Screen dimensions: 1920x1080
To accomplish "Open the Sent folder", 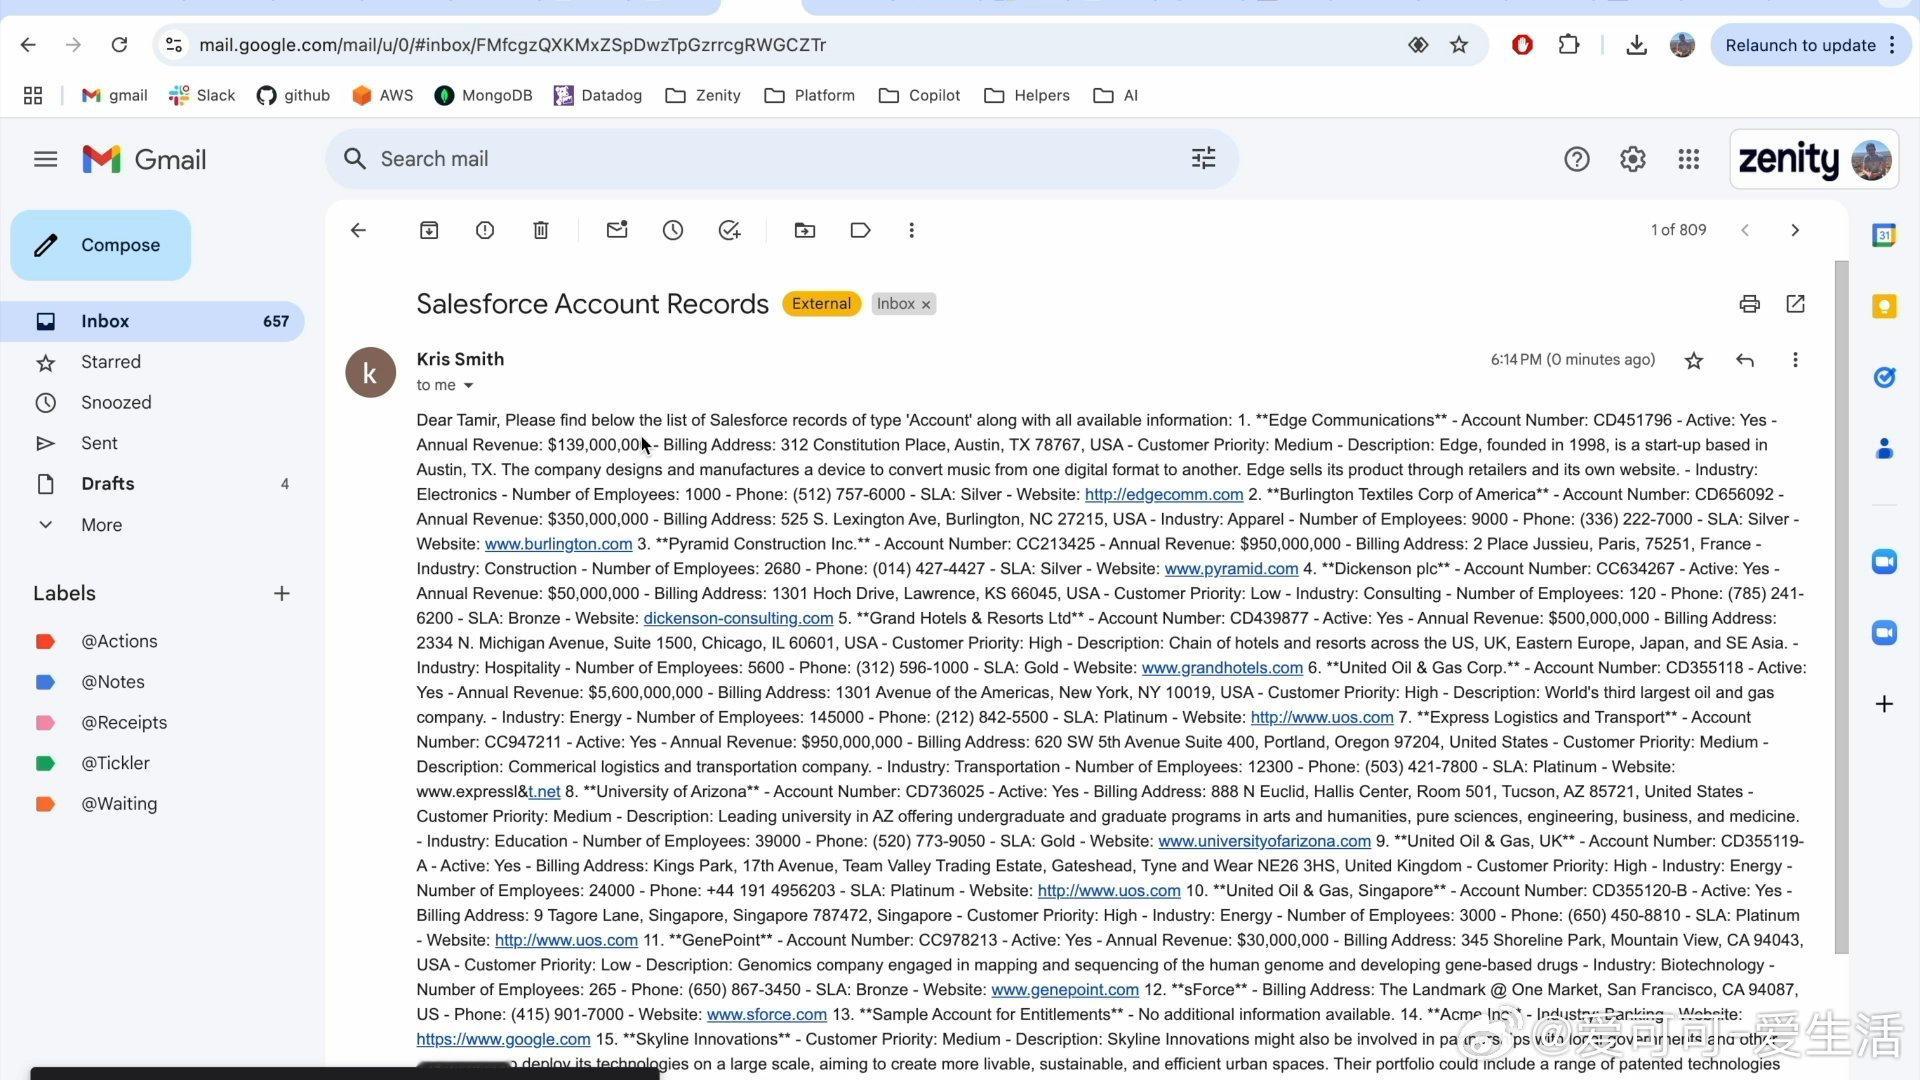I will pyautogui.click(x=152, y=443).
